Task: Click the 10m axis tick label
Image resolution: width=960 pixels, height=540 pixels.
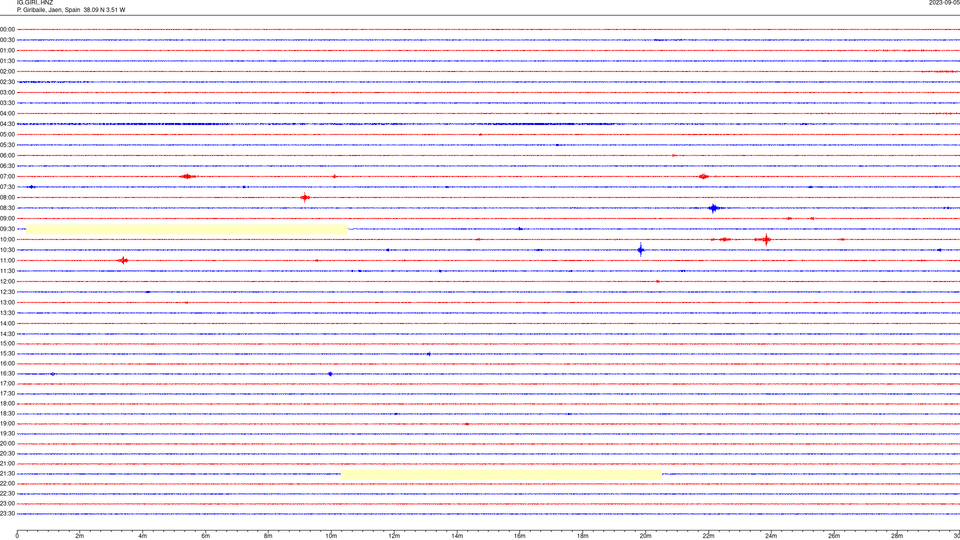Action: (x=331, y=536)
